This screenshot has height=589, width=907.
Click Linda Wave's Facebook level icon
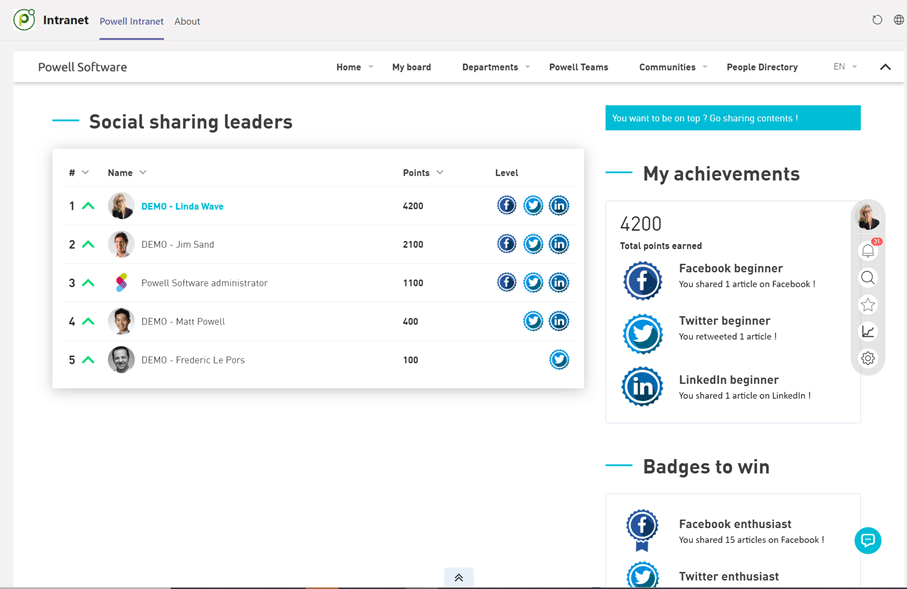(507, 205)
